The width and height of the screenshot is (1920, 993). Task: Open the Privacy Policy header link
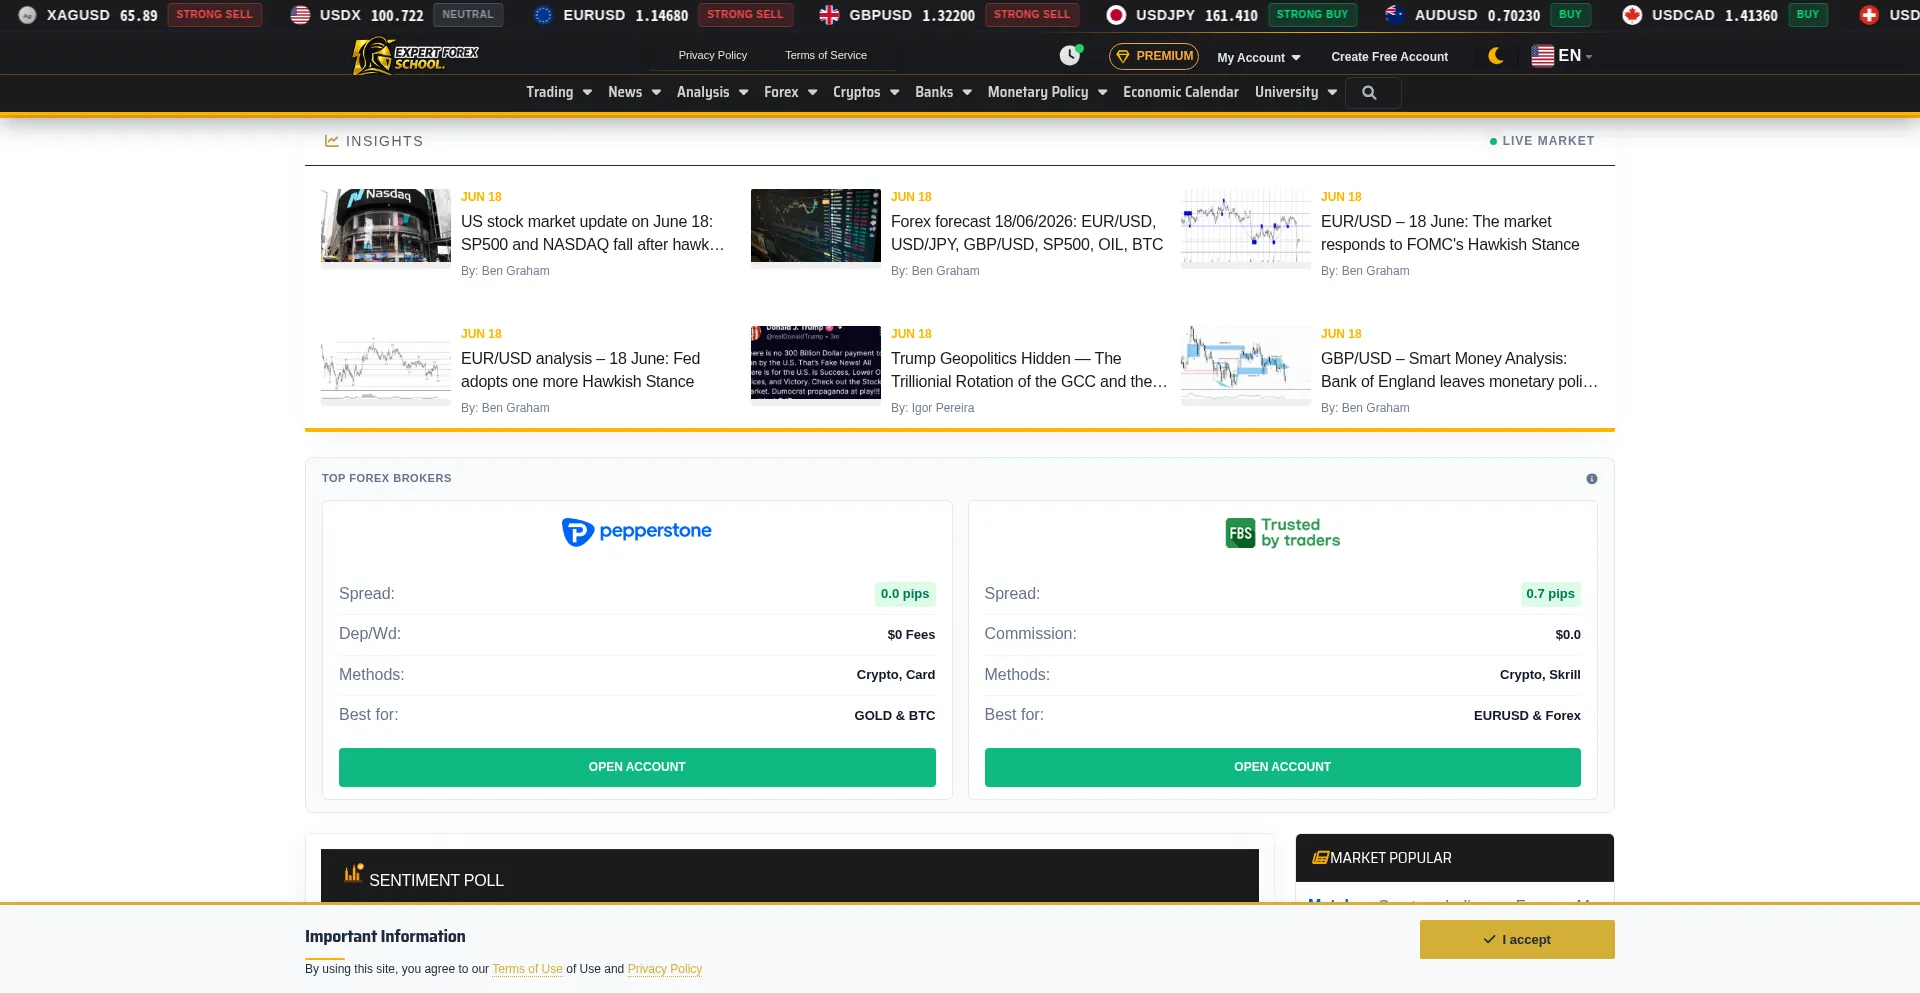tap(712, 55)
